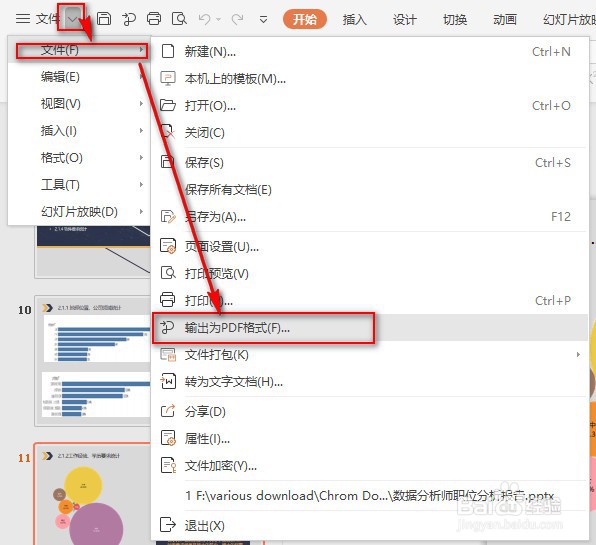
Task: Click the export to PDF toolbar icon
Action: (x=129, y=19)
